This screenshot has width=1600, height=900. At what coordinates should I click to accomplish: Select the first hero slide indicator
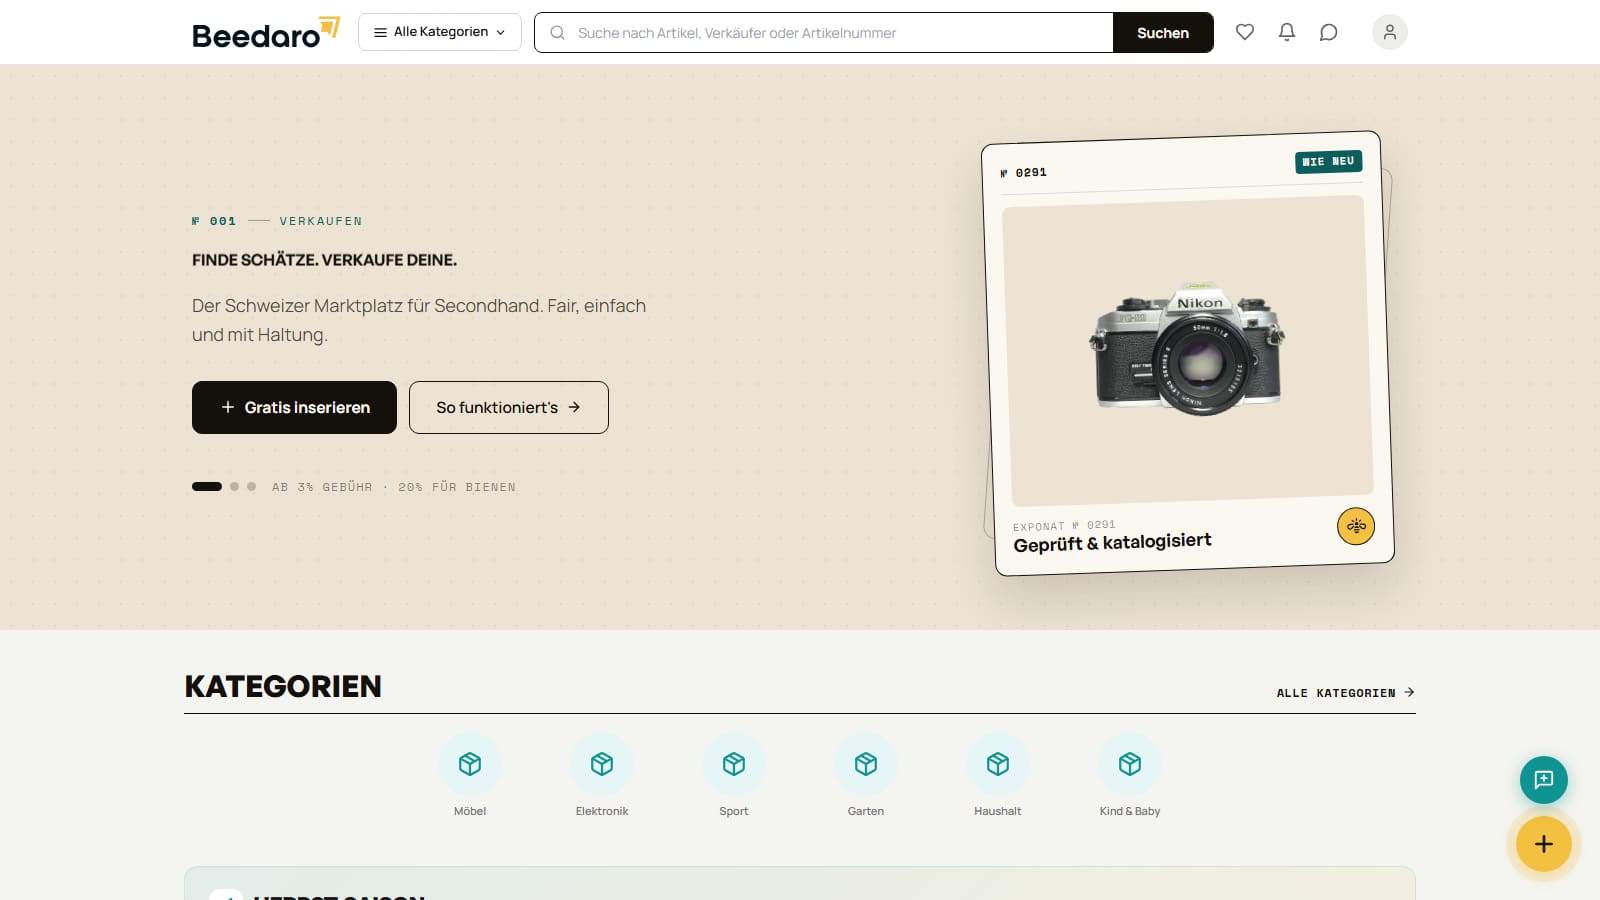[x=207, y=487]
